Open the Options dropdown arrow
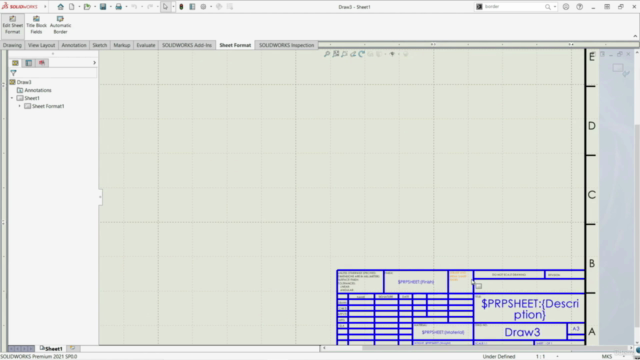Viewport: 640px width, 360px height. pyautogui.click(x=211, y=7)
